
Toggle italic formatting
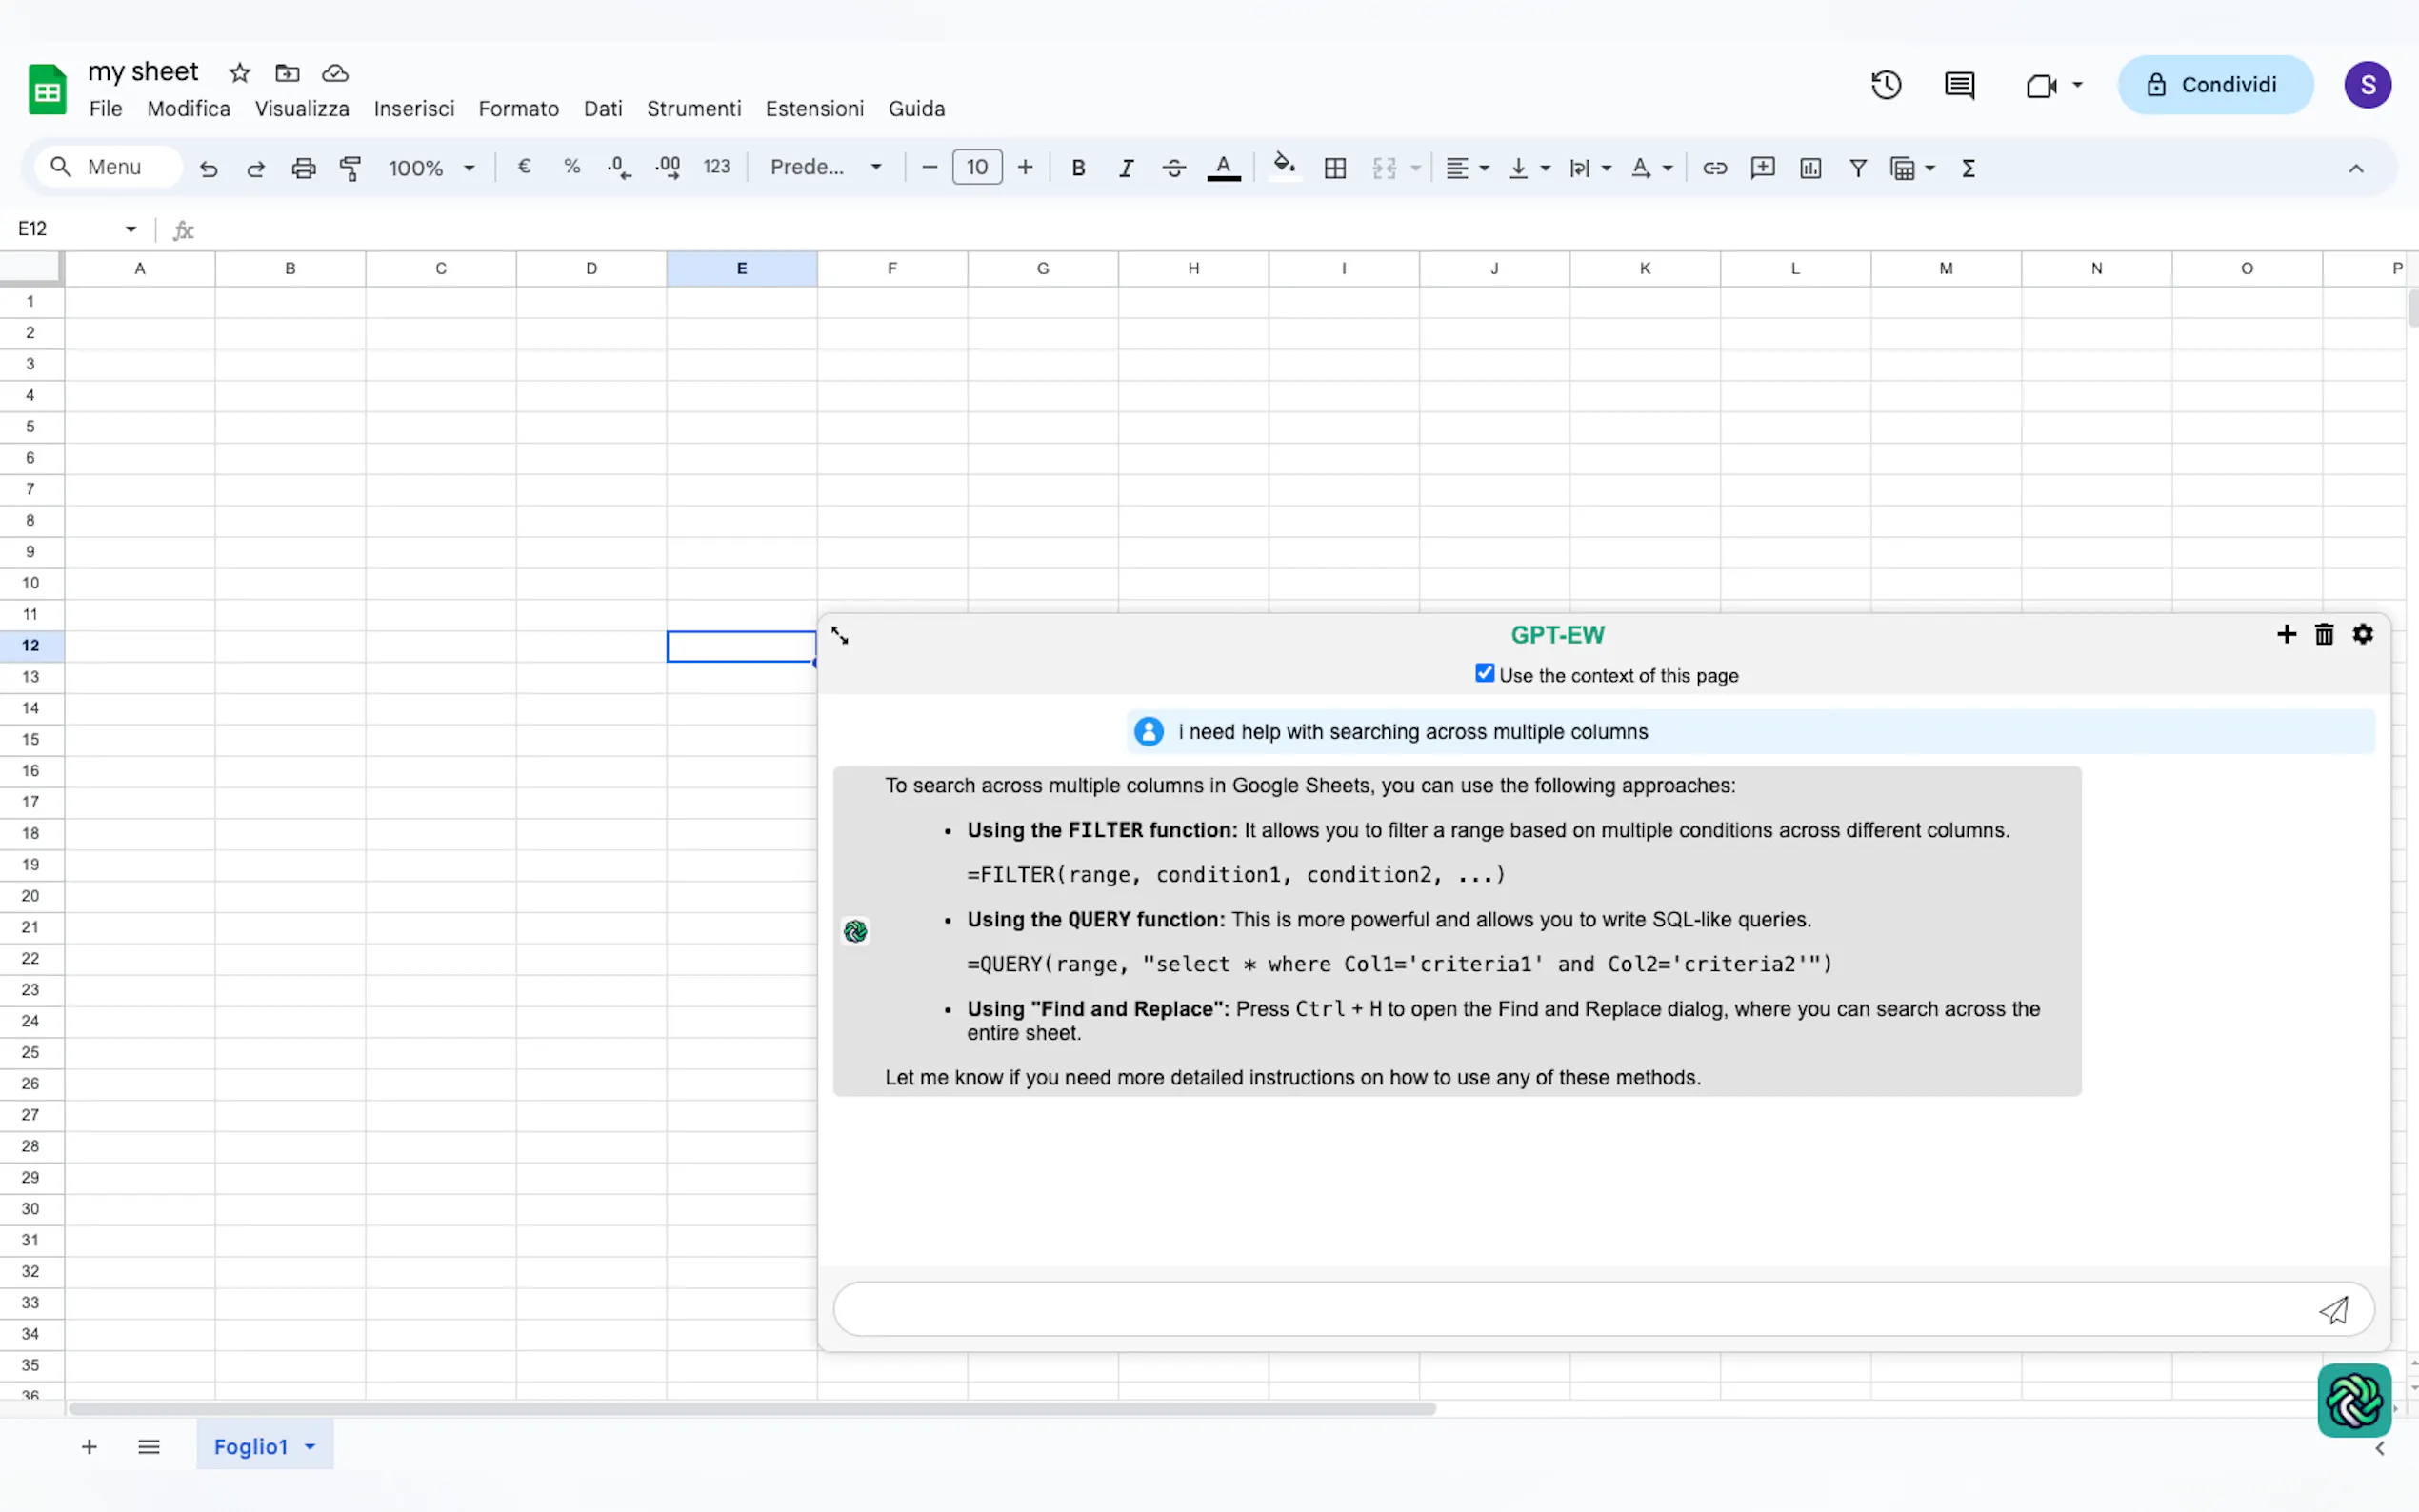tap(1126, 168)
